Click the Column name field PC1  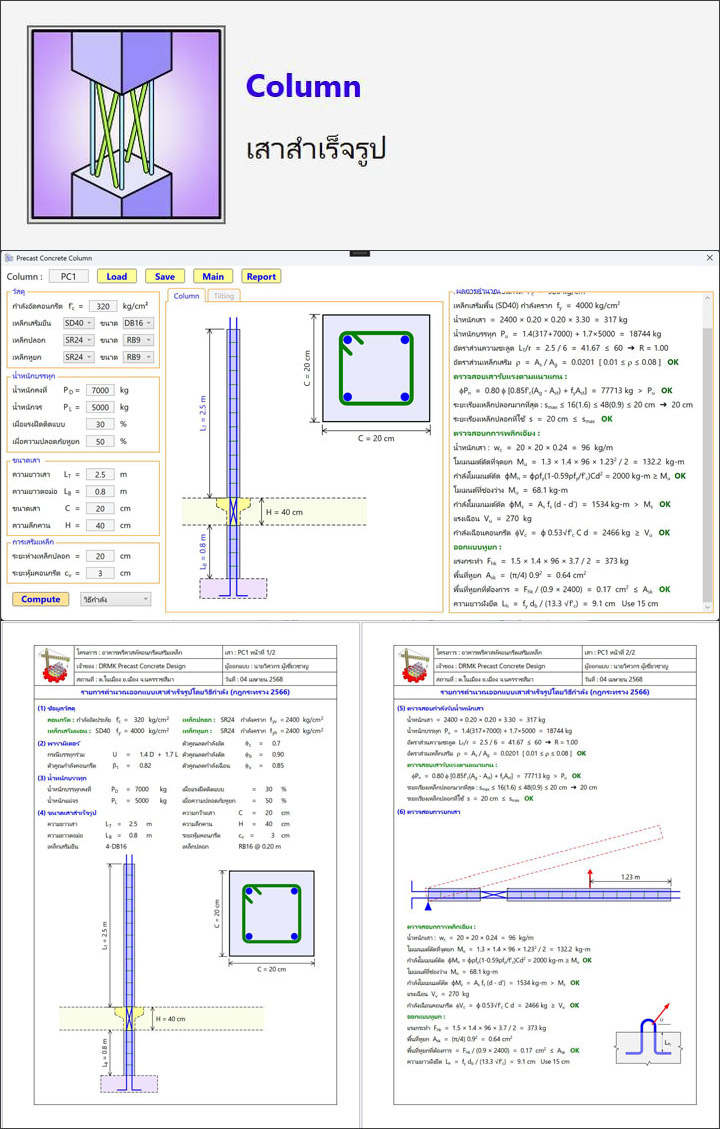point(69,276)
